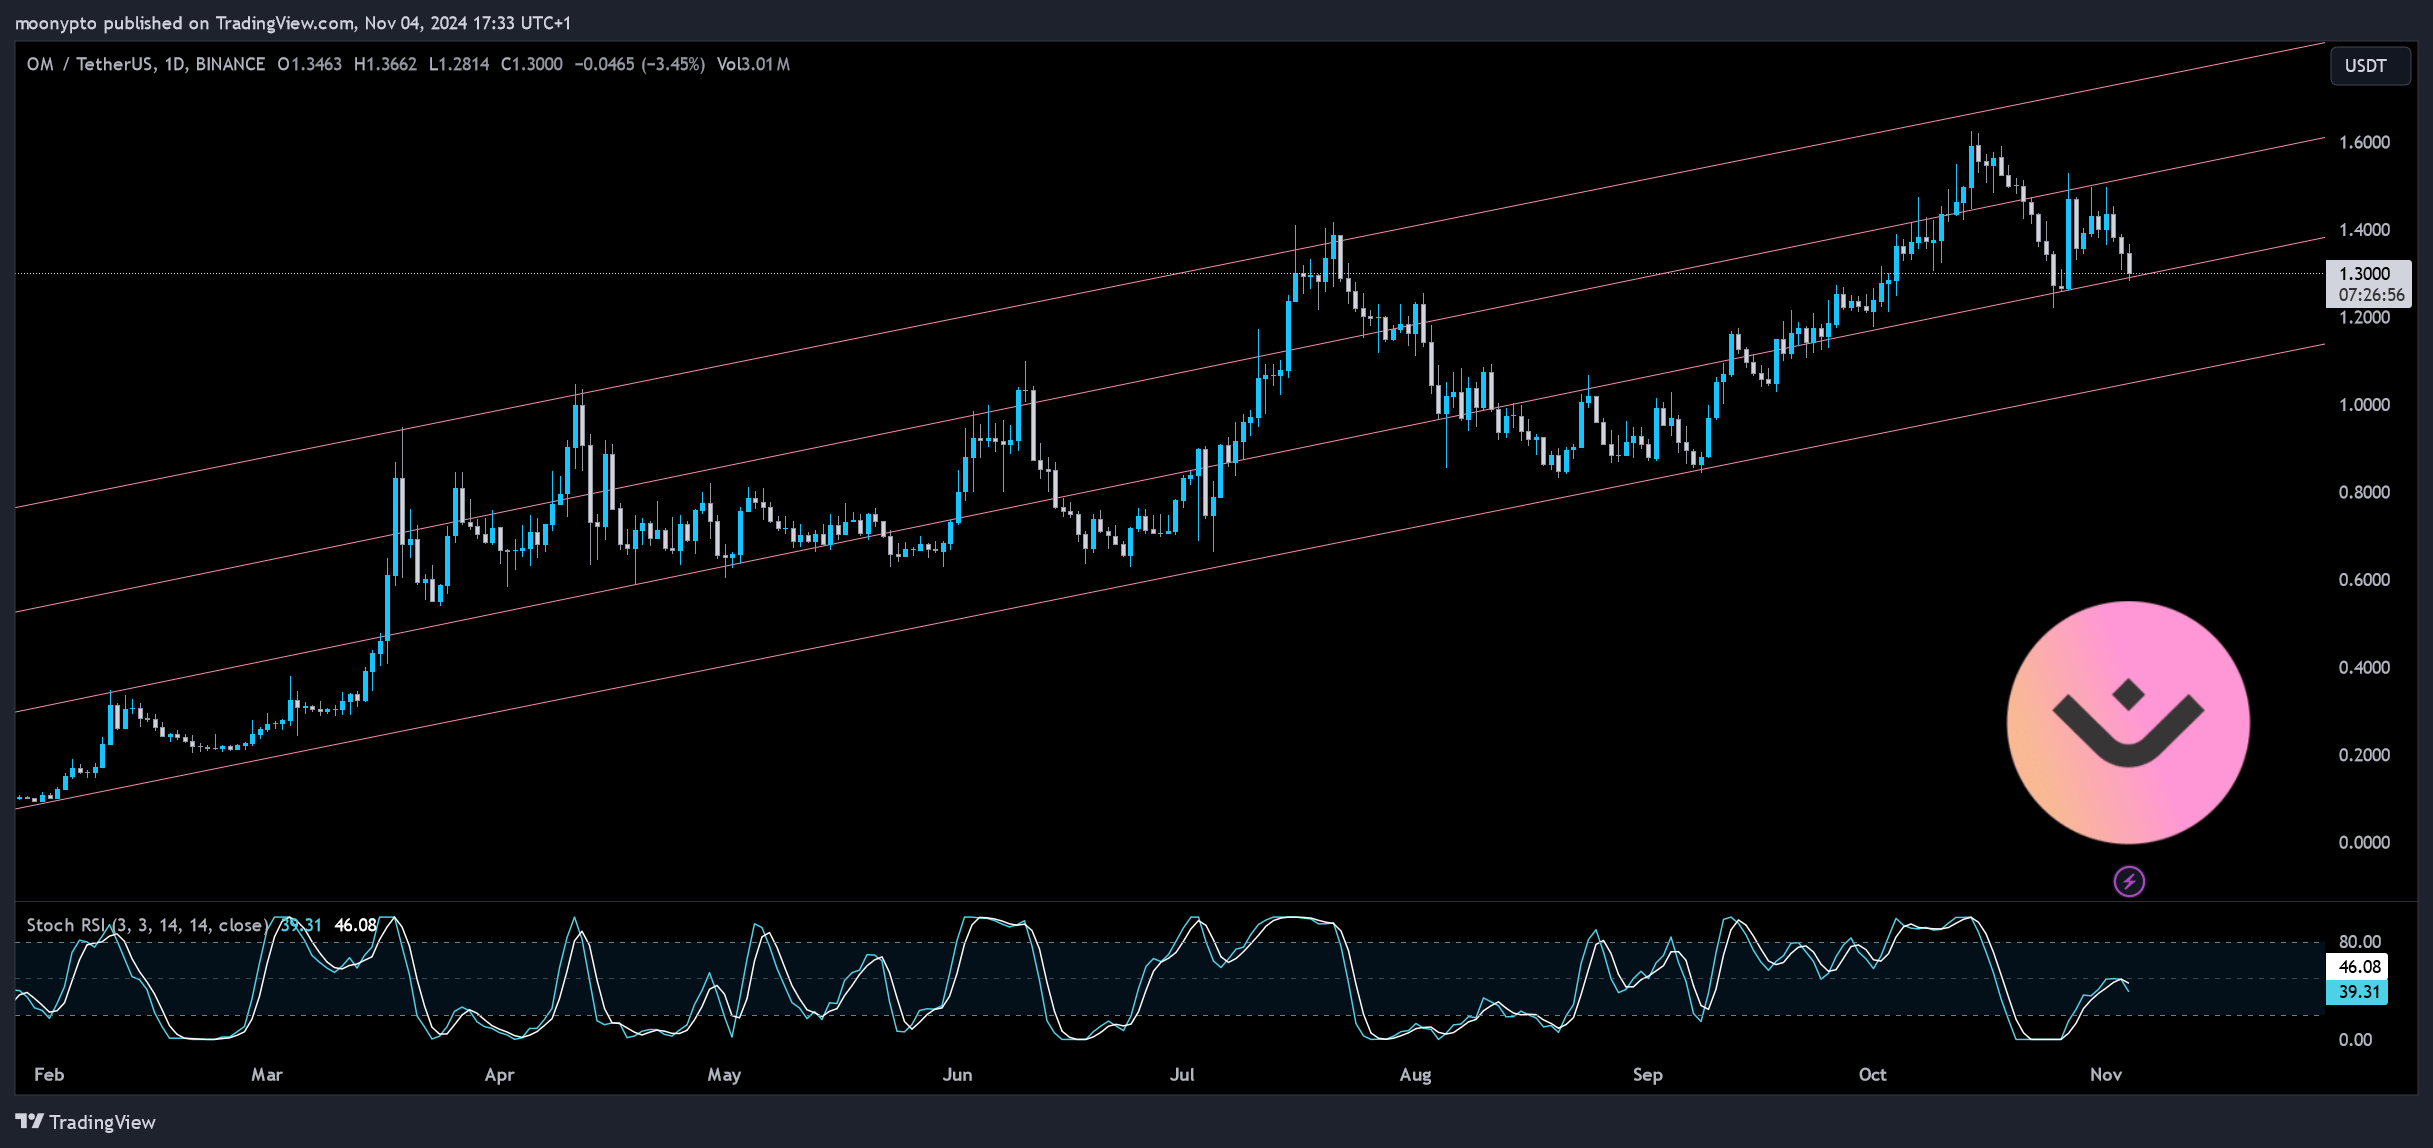Click the Stoch RSI legend value 46.08
Screen dimensions: 2433x1148
(356, 925)
